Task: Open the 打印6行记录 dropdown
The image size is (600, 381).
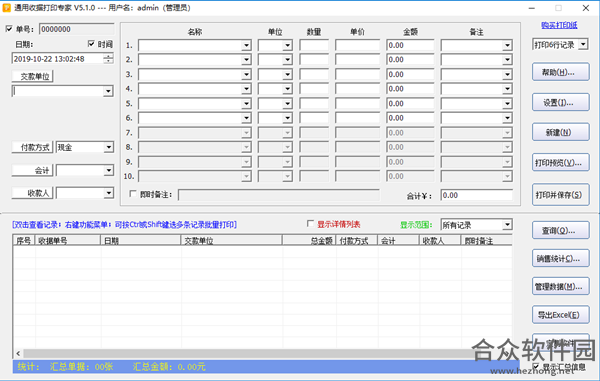Action: point(583,44)
